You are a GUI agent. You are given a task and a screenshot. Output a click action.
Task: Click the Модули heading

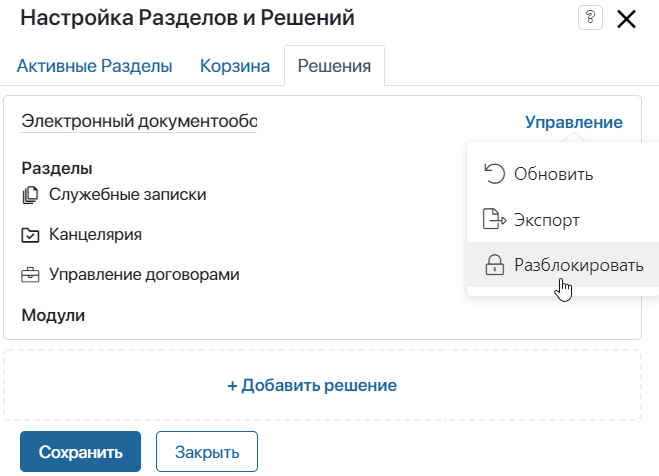click(x=53, y=316)
